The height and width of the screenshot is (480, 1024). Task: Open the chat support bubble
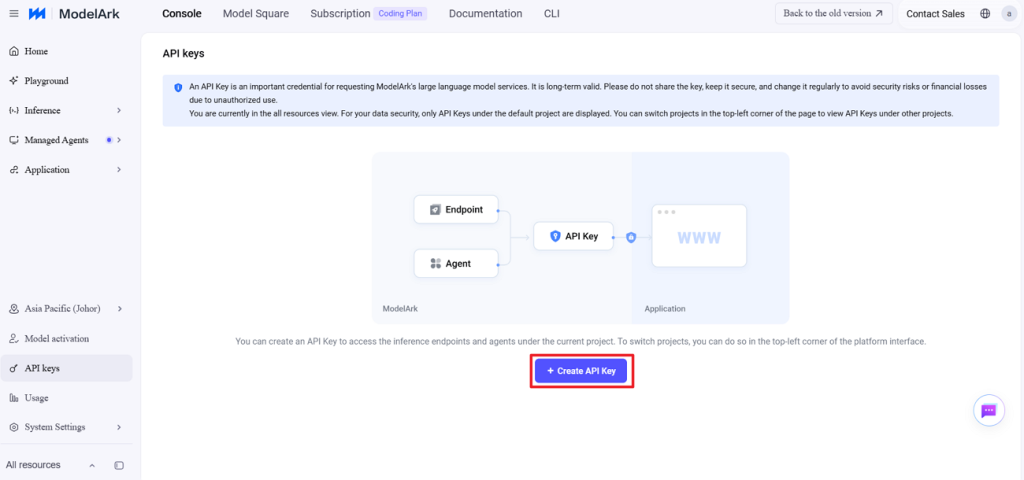989,411
